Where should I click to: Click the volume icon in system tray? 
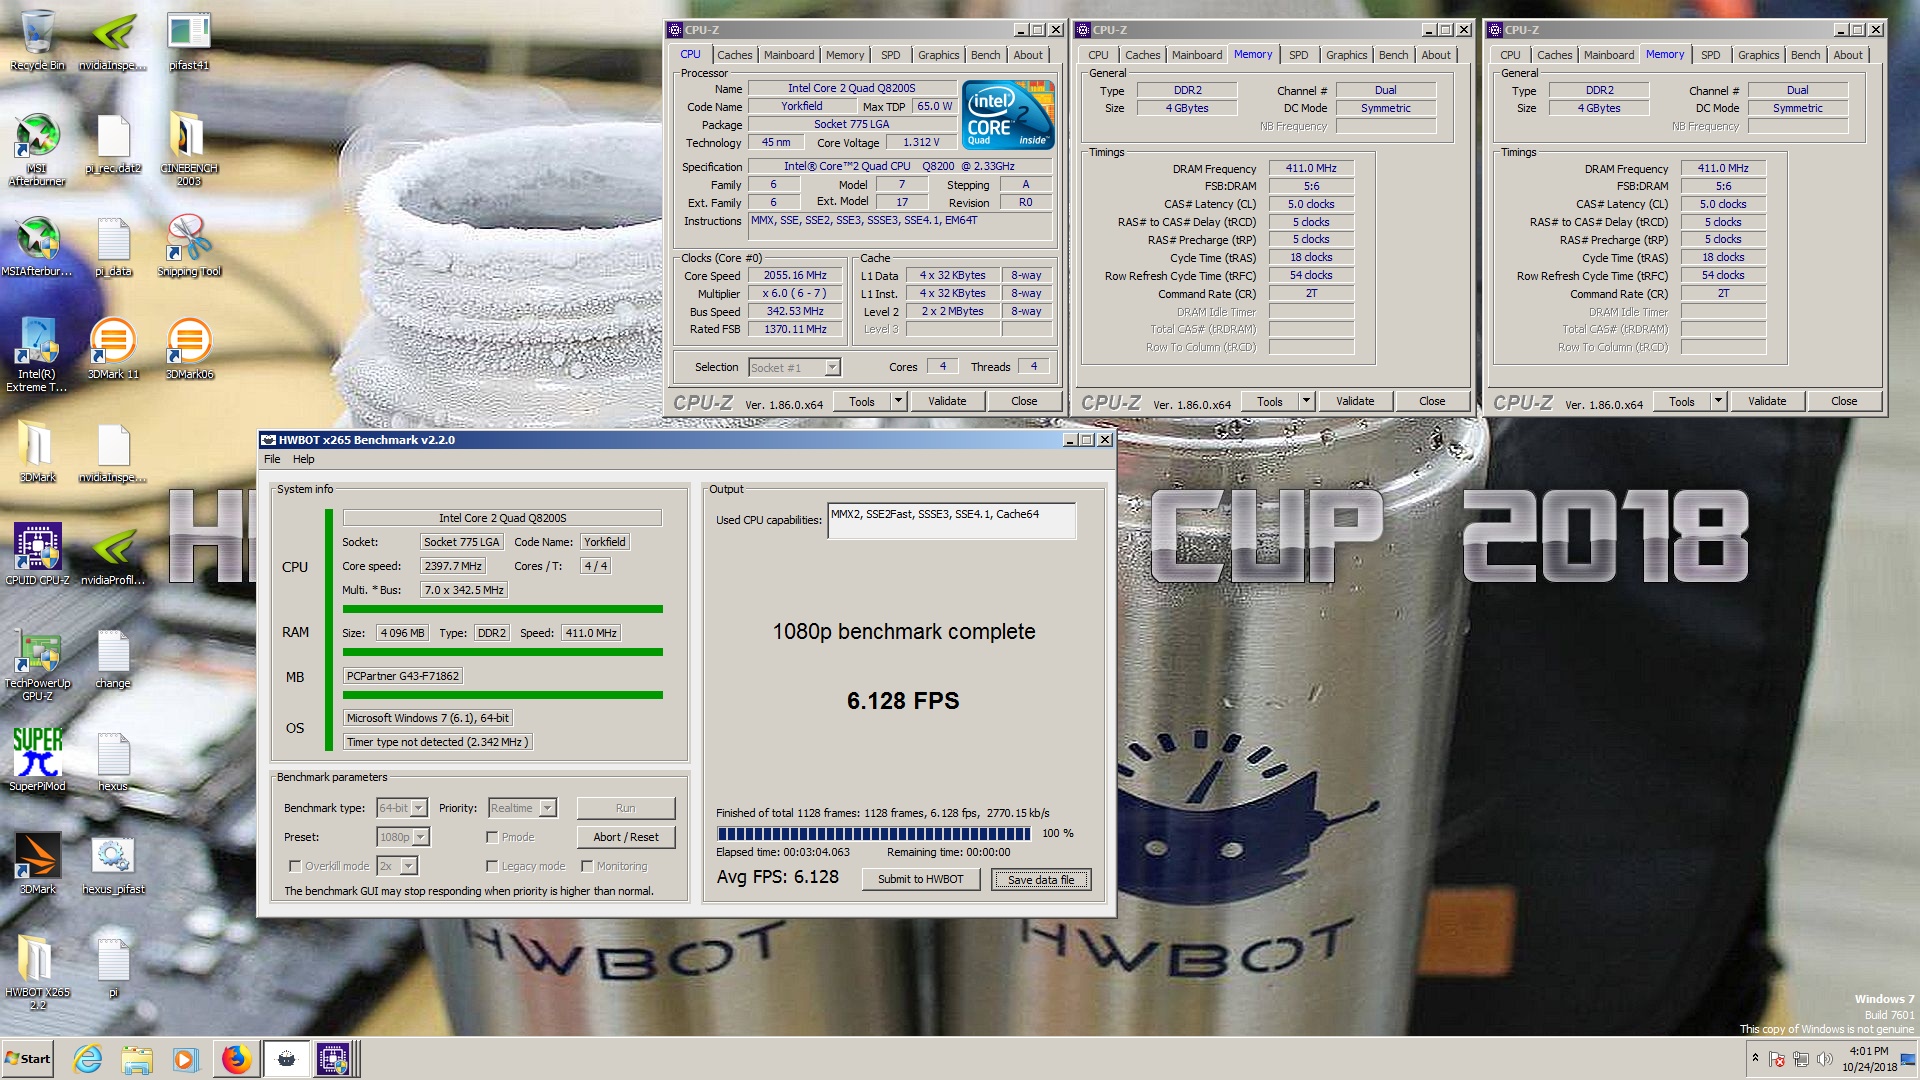1824,1059
